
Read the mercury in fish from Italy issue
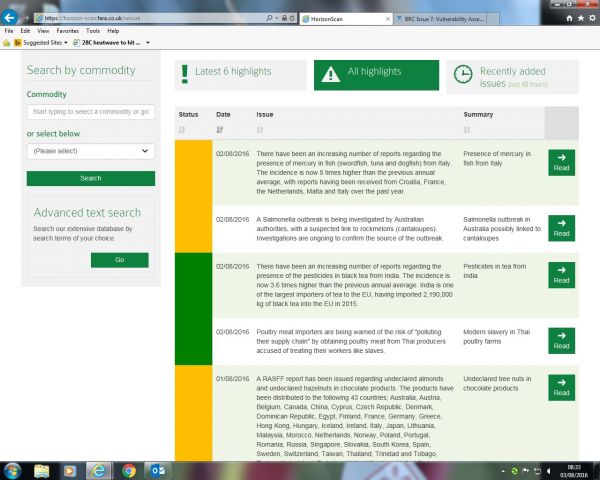[561, 163]
